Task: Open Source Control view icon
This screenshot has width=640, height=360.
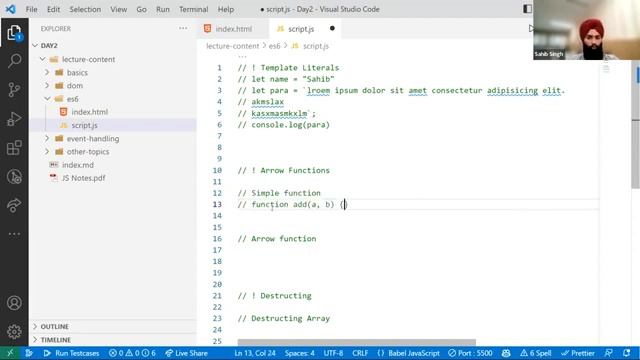Action: coord(14,89)
